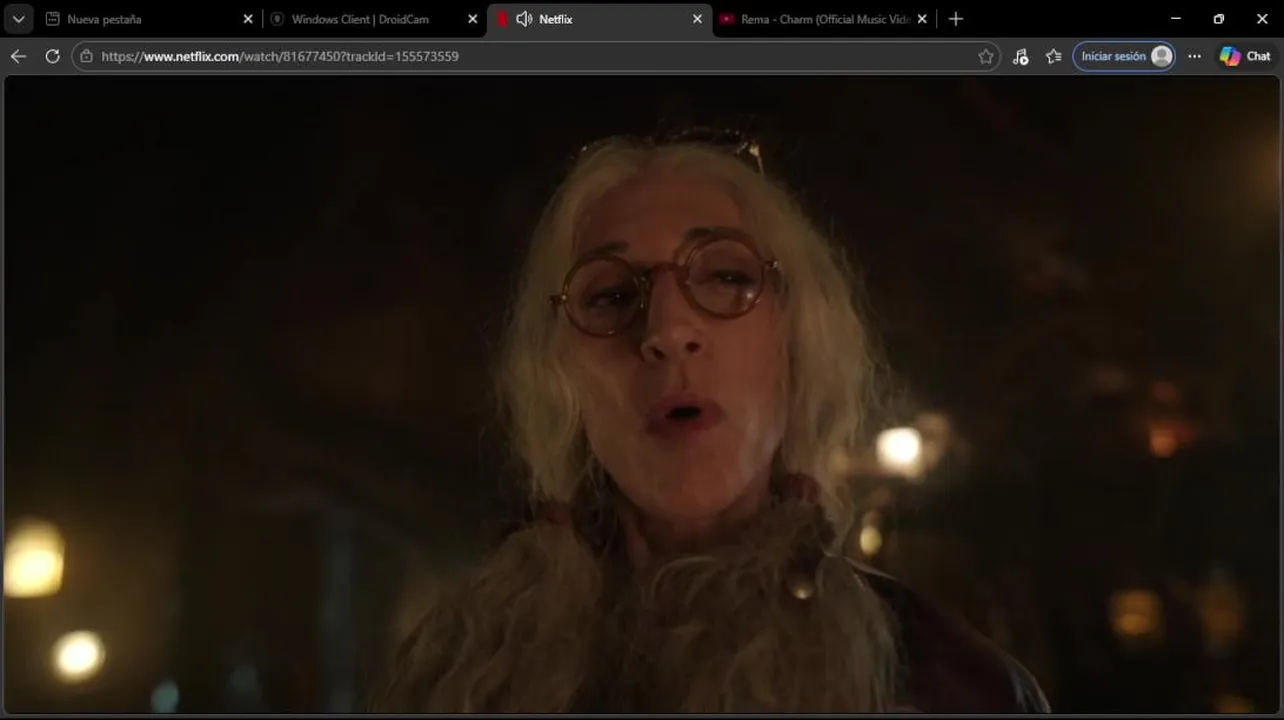The width and height of the screenshot is (1284, 720).
Task: Select the Netflix tab
Action: tap(600, 19)
